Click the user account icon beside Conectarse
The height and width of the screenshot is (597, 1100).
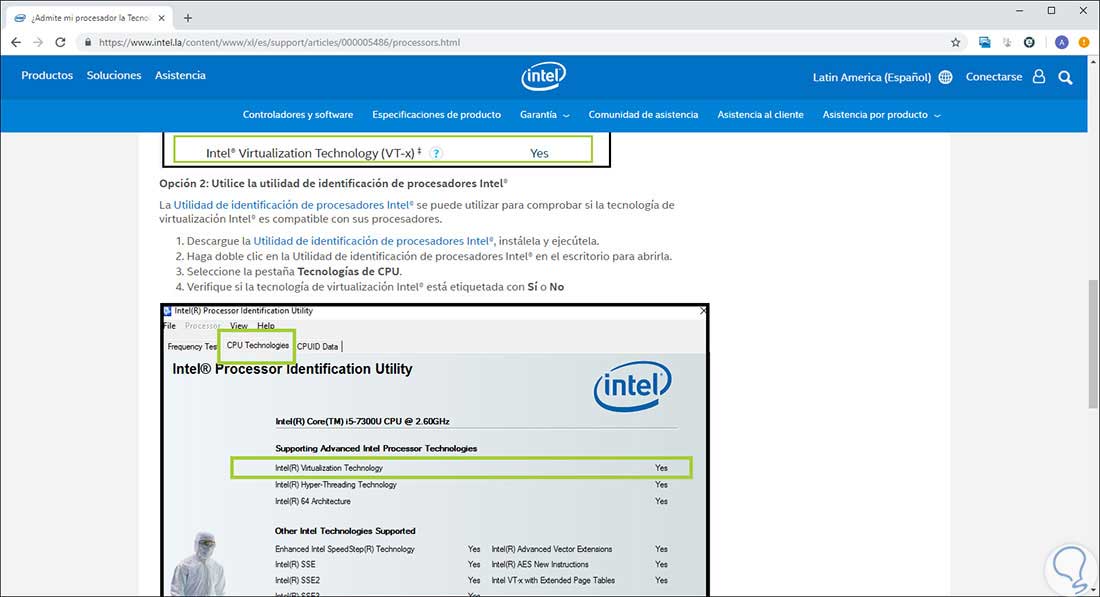[x=1039, y=76]
